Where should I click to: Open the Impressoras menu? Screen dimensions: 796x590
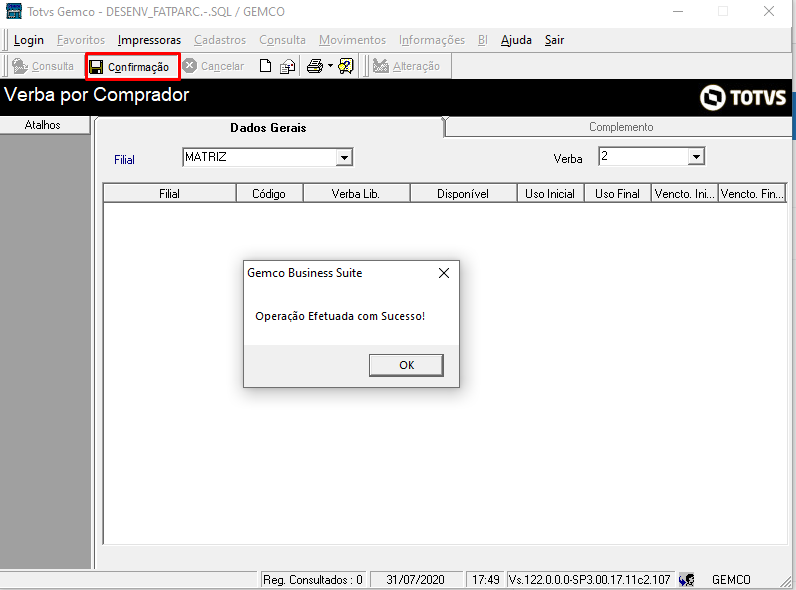(149, 40)
